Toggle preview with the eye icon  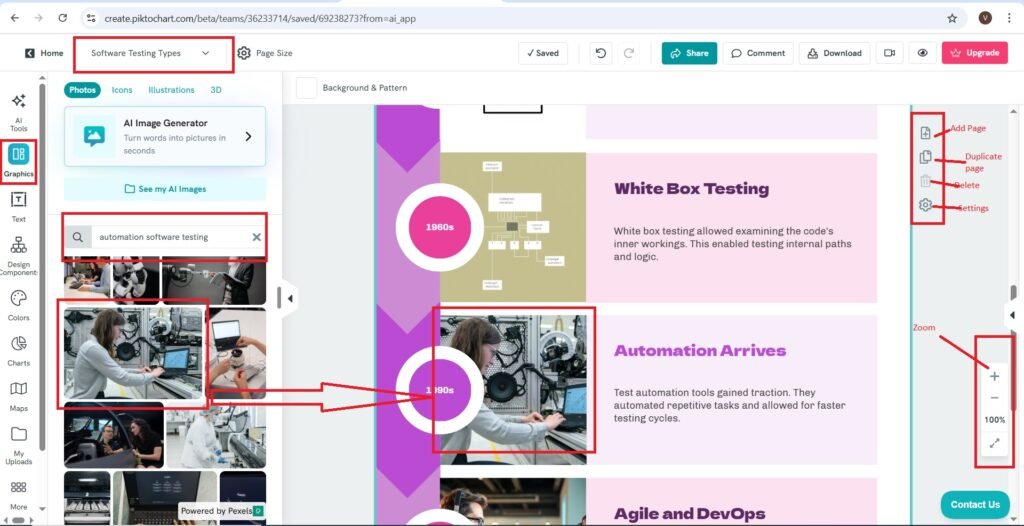click(922, 53)
